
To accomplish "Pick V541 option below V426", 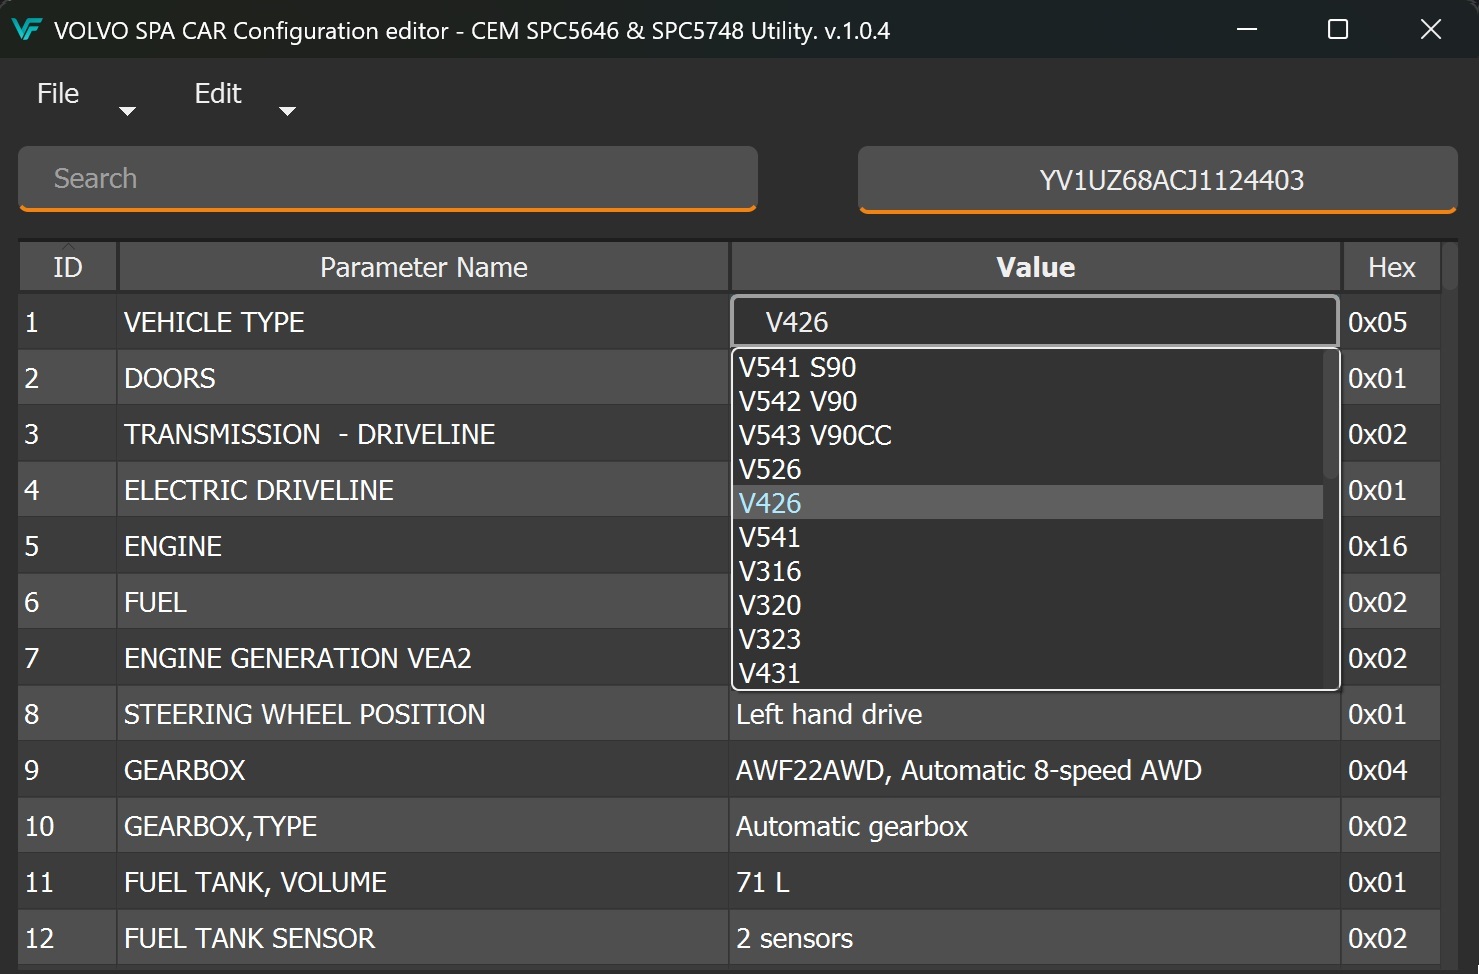I will tap(1028, 537).
